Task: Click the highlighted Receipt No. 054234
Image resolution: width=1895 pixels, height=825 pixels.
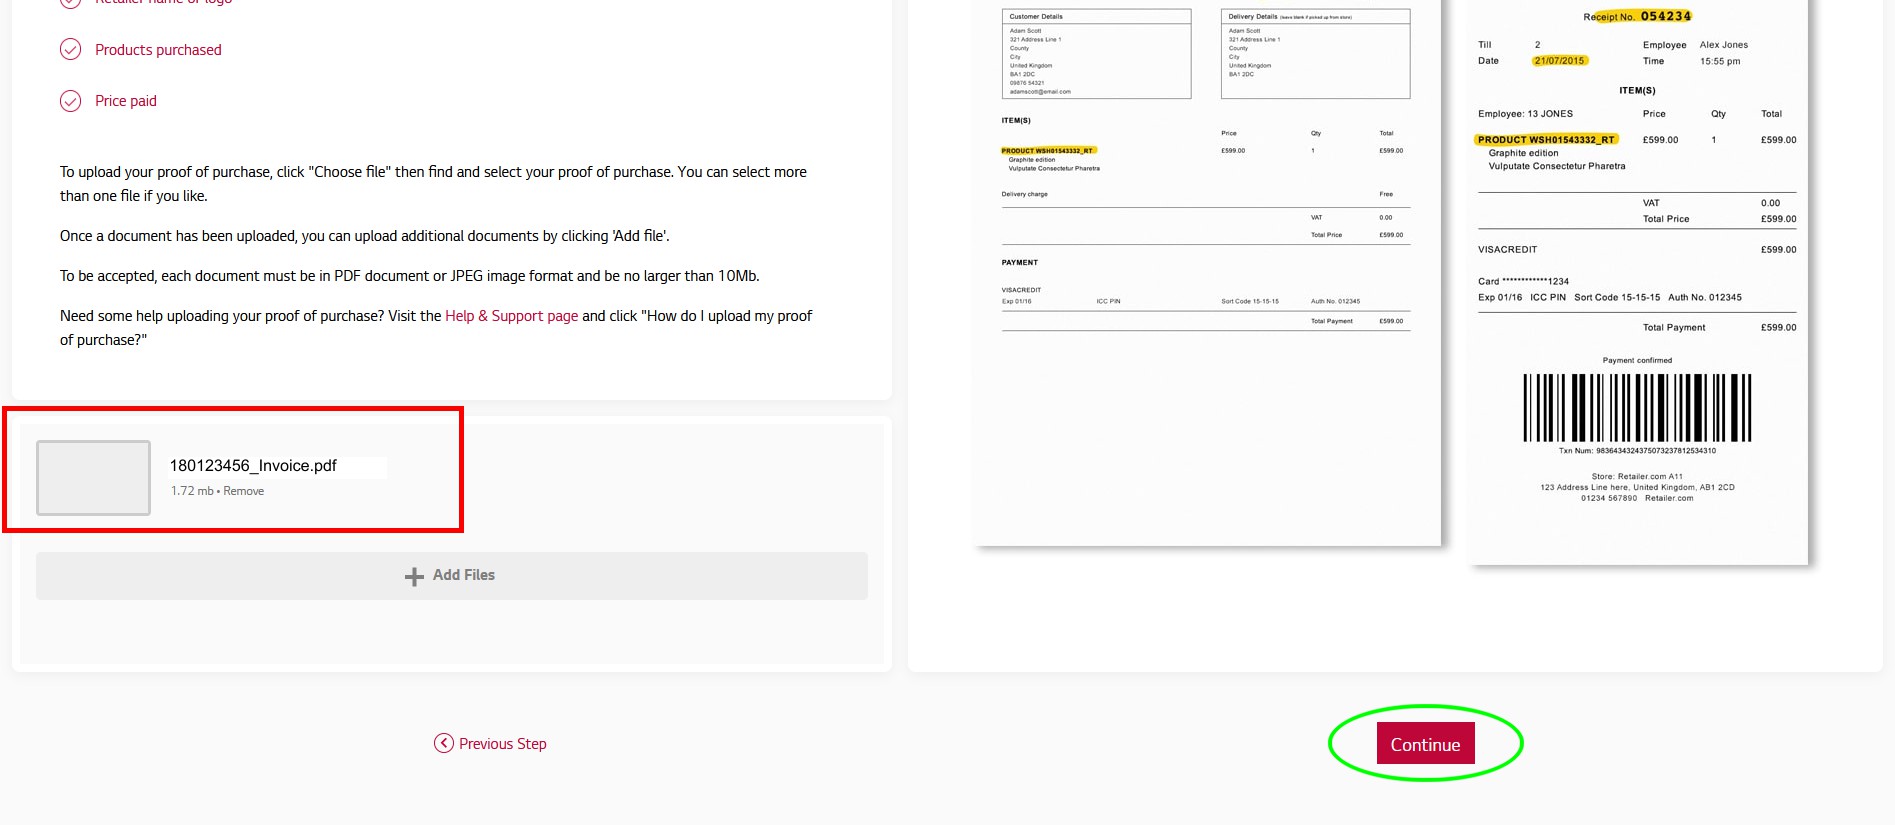Action: coord(1637,16)
